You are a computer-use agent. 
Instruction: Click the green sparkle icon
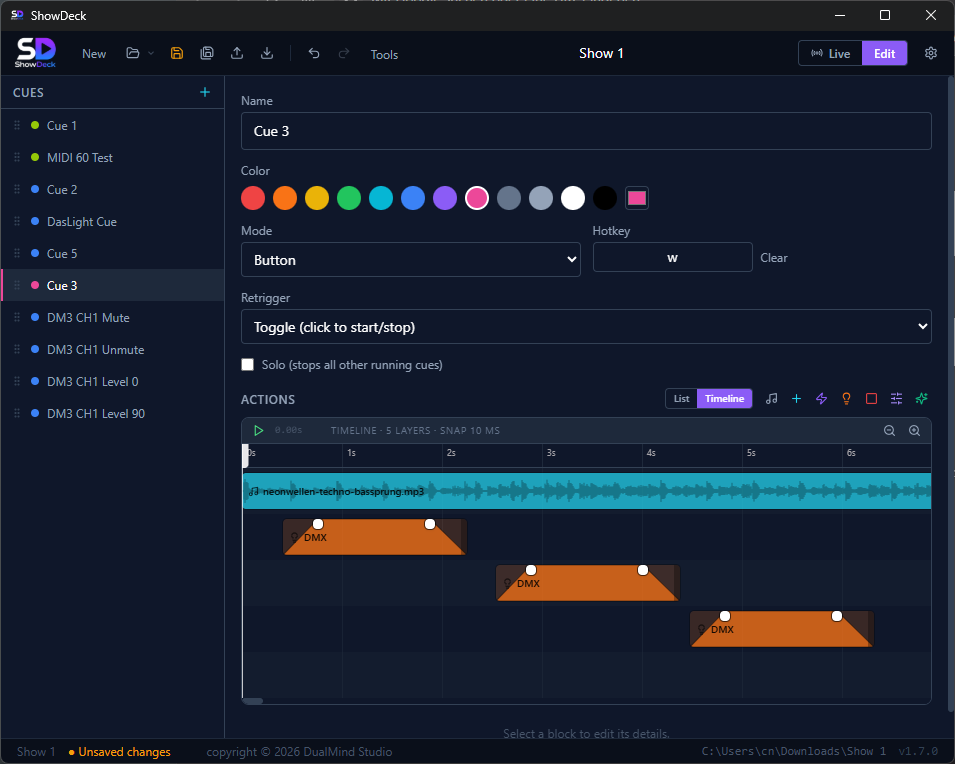tap(922, 398)
